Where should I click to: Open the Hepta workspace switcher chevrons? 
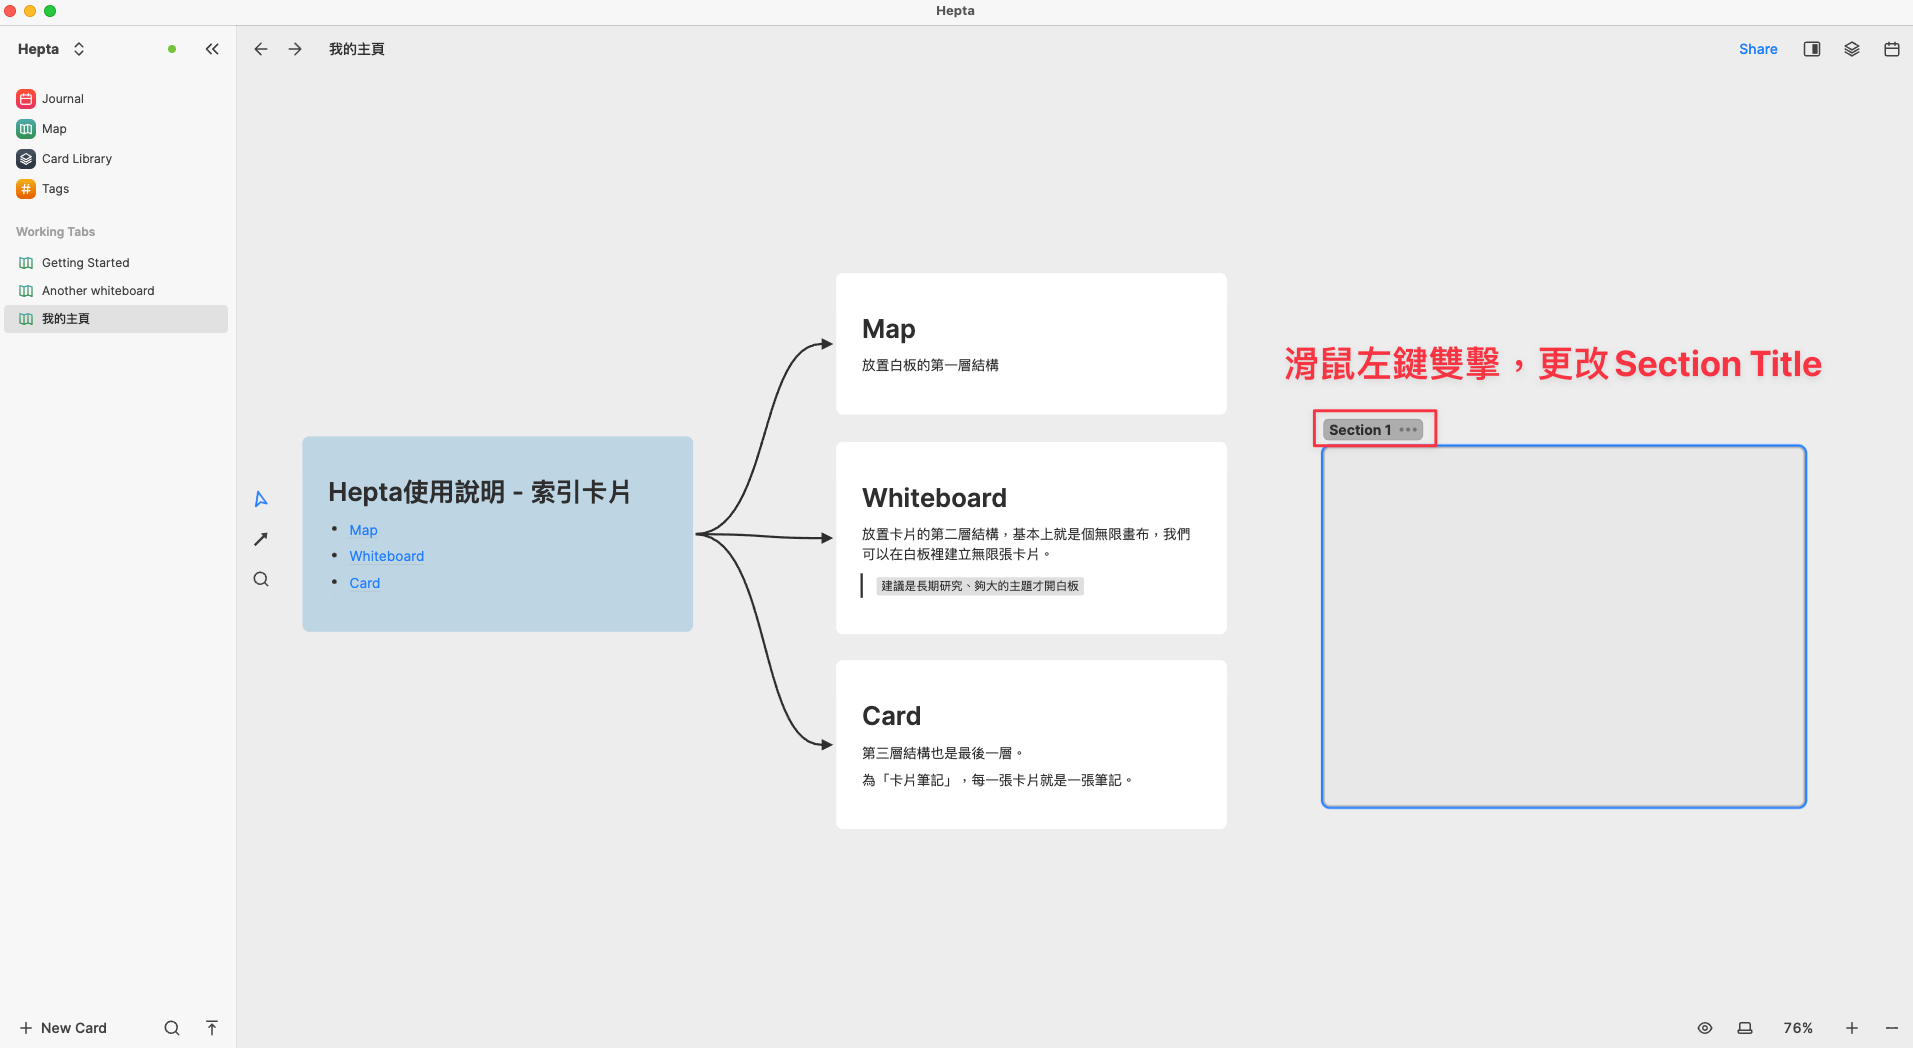pos(79,48)
